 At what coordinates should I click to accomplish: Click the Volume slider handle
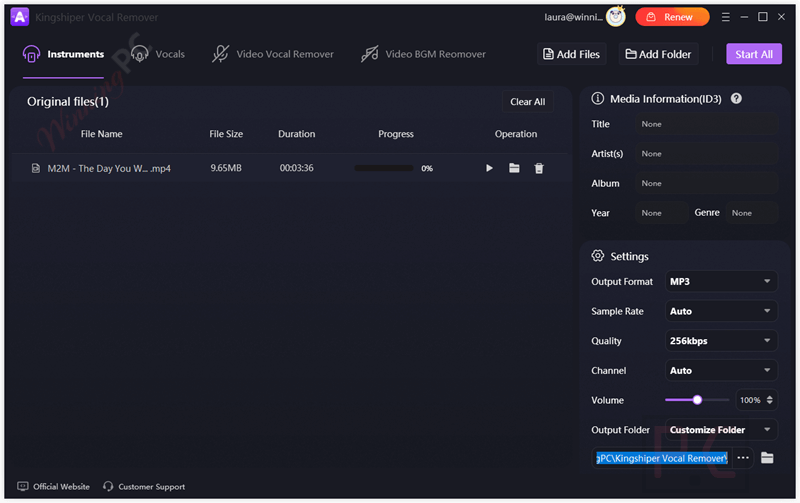[x=697, y=400]
